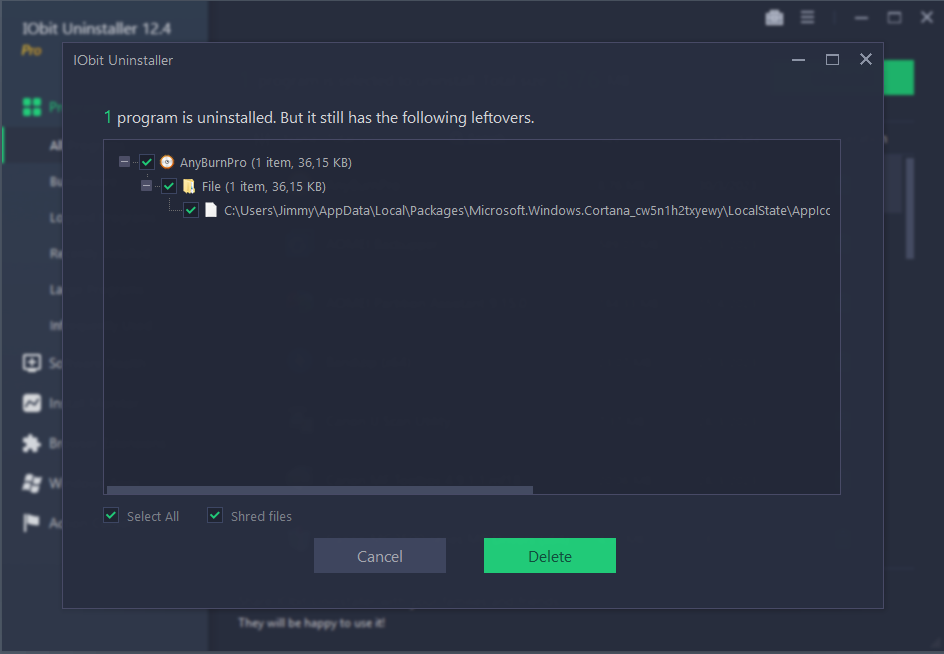The height and width of the screenshot is (654, 944).
Task: Click the green Delete button
Action: [550, 555]
